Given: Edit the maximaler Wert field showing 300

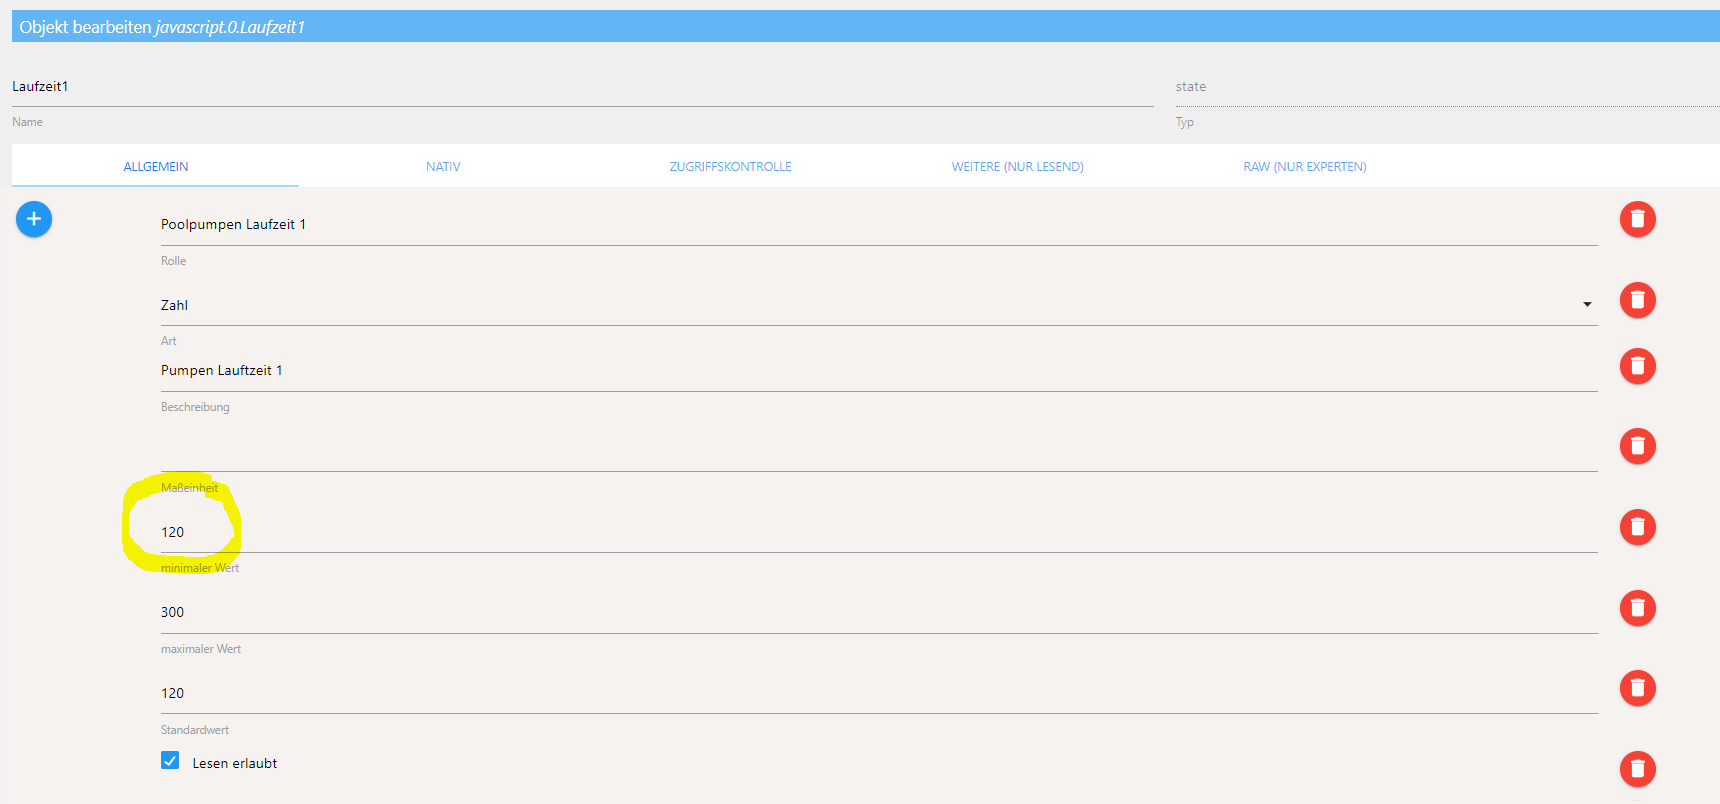Looking at the screenshot, I should point(879,613).
